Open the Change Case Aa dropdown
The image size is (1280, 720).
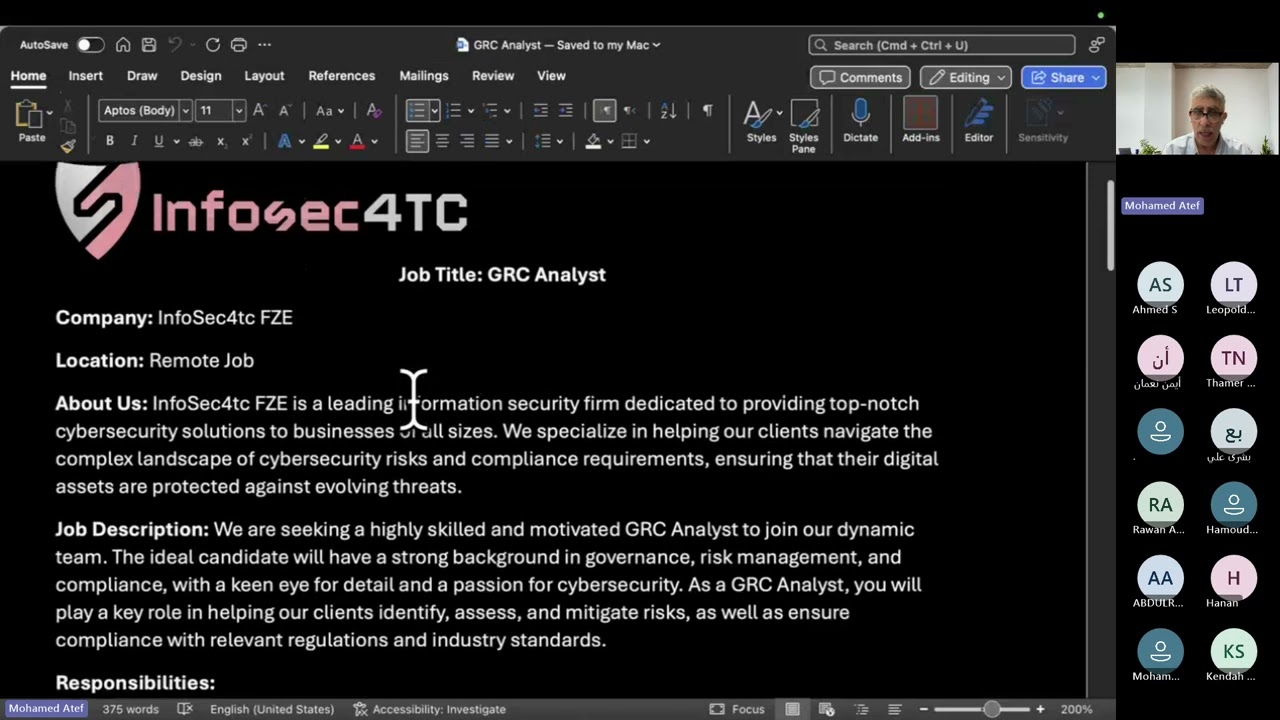pos(329,110)
